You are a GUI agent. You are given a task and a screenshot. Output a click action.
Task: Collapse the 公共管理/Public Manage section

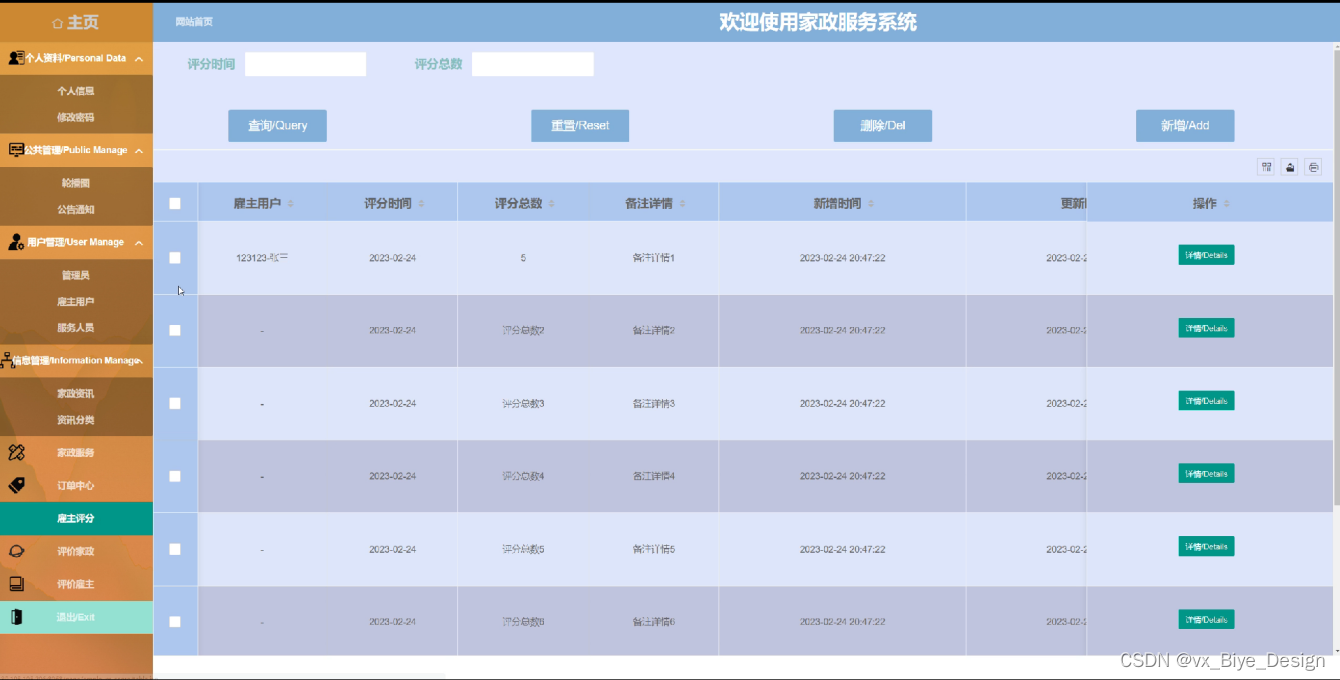139,150
